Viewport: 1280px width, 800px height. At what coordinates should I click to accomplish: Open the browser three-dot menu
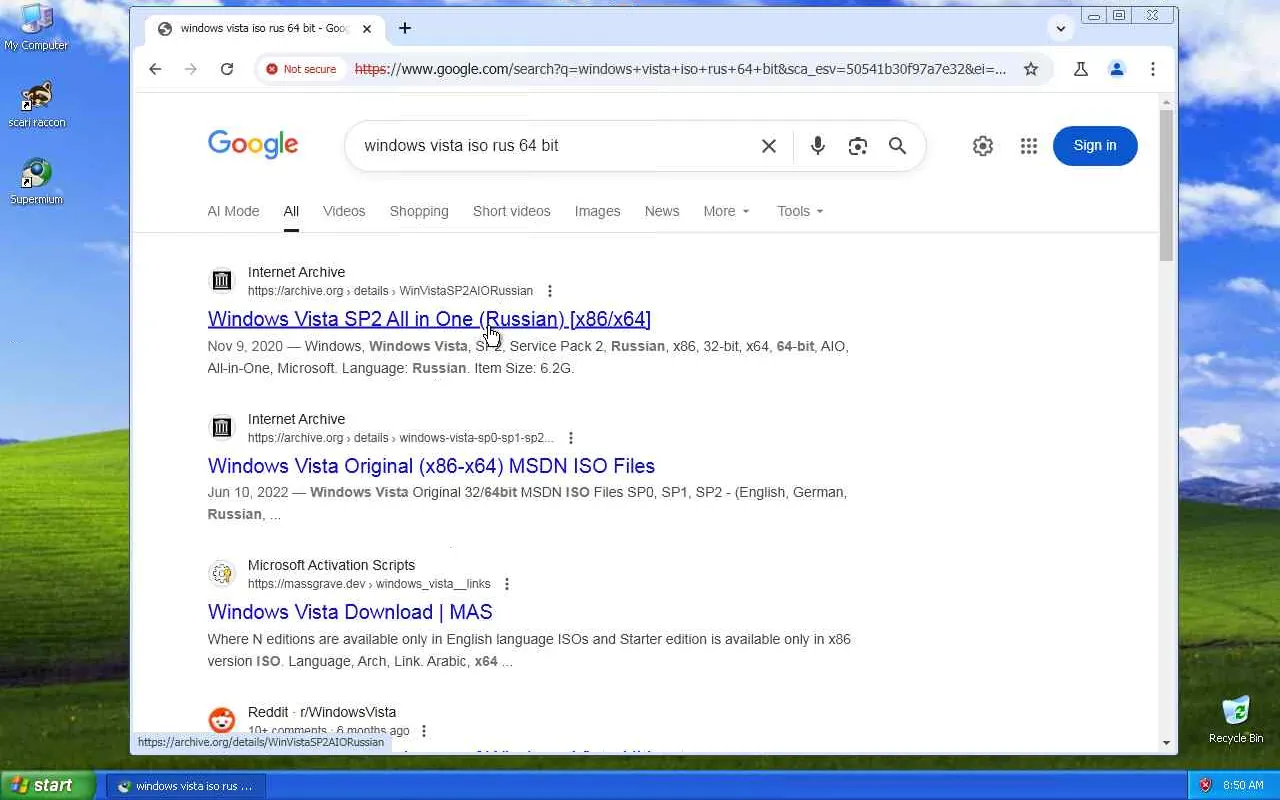point(1153,69)
